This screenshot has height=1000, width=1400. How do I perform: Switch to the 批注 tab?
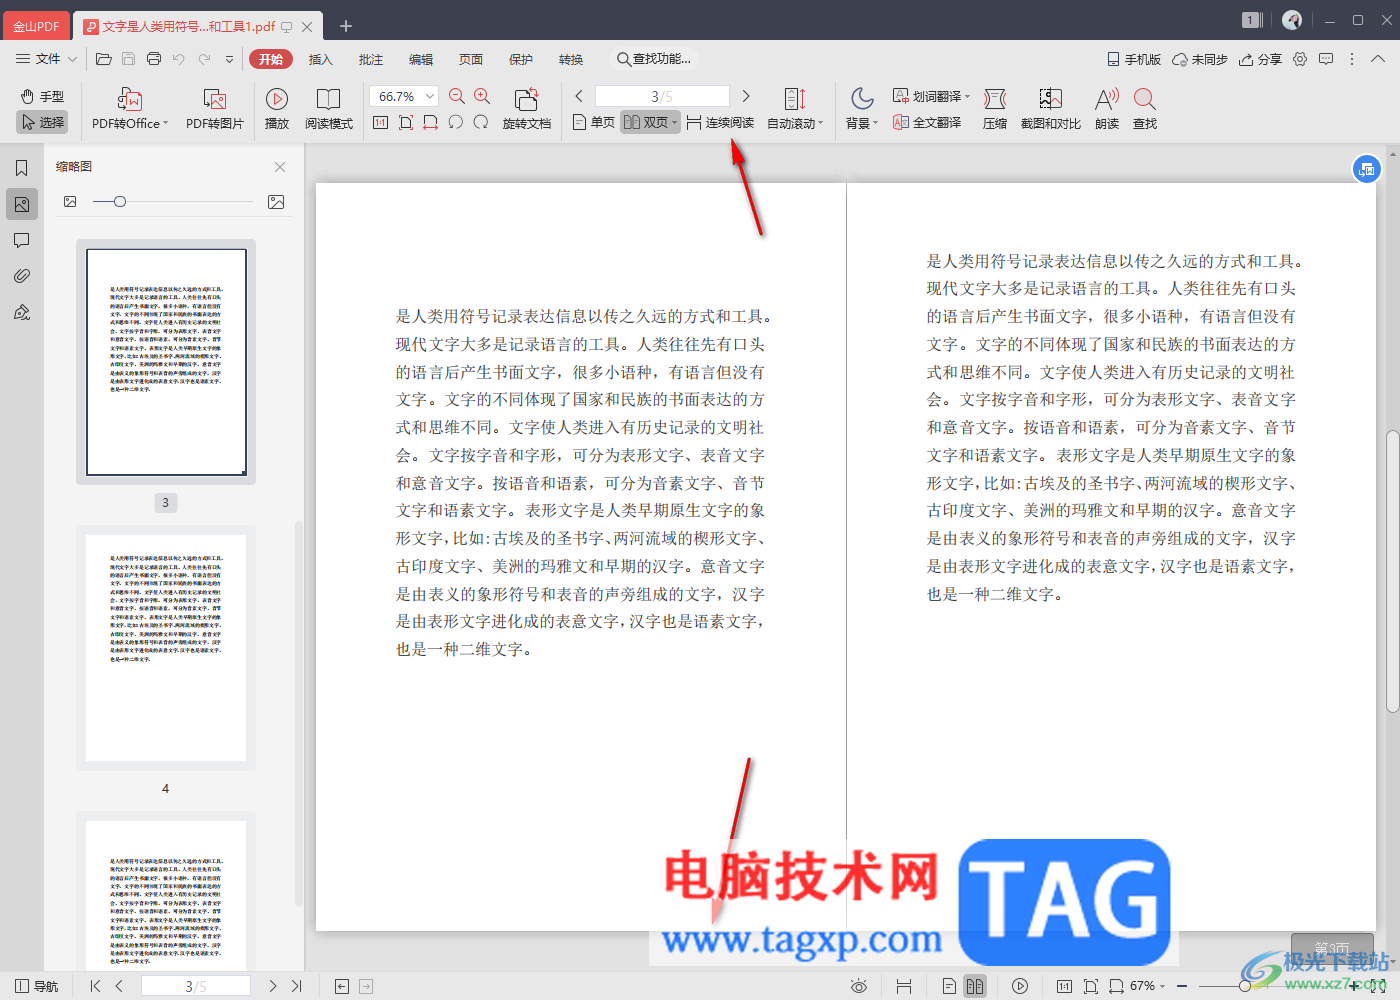point(371,59)
